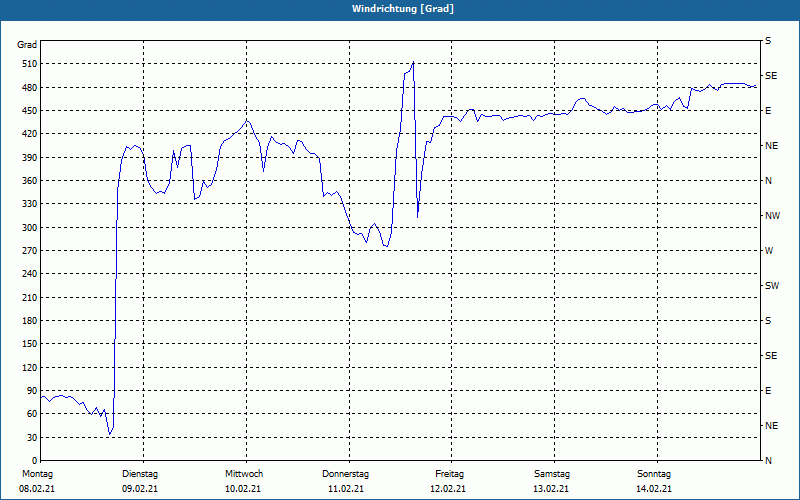Select the 510 y-axis tick label

click(x=30, y=64)
